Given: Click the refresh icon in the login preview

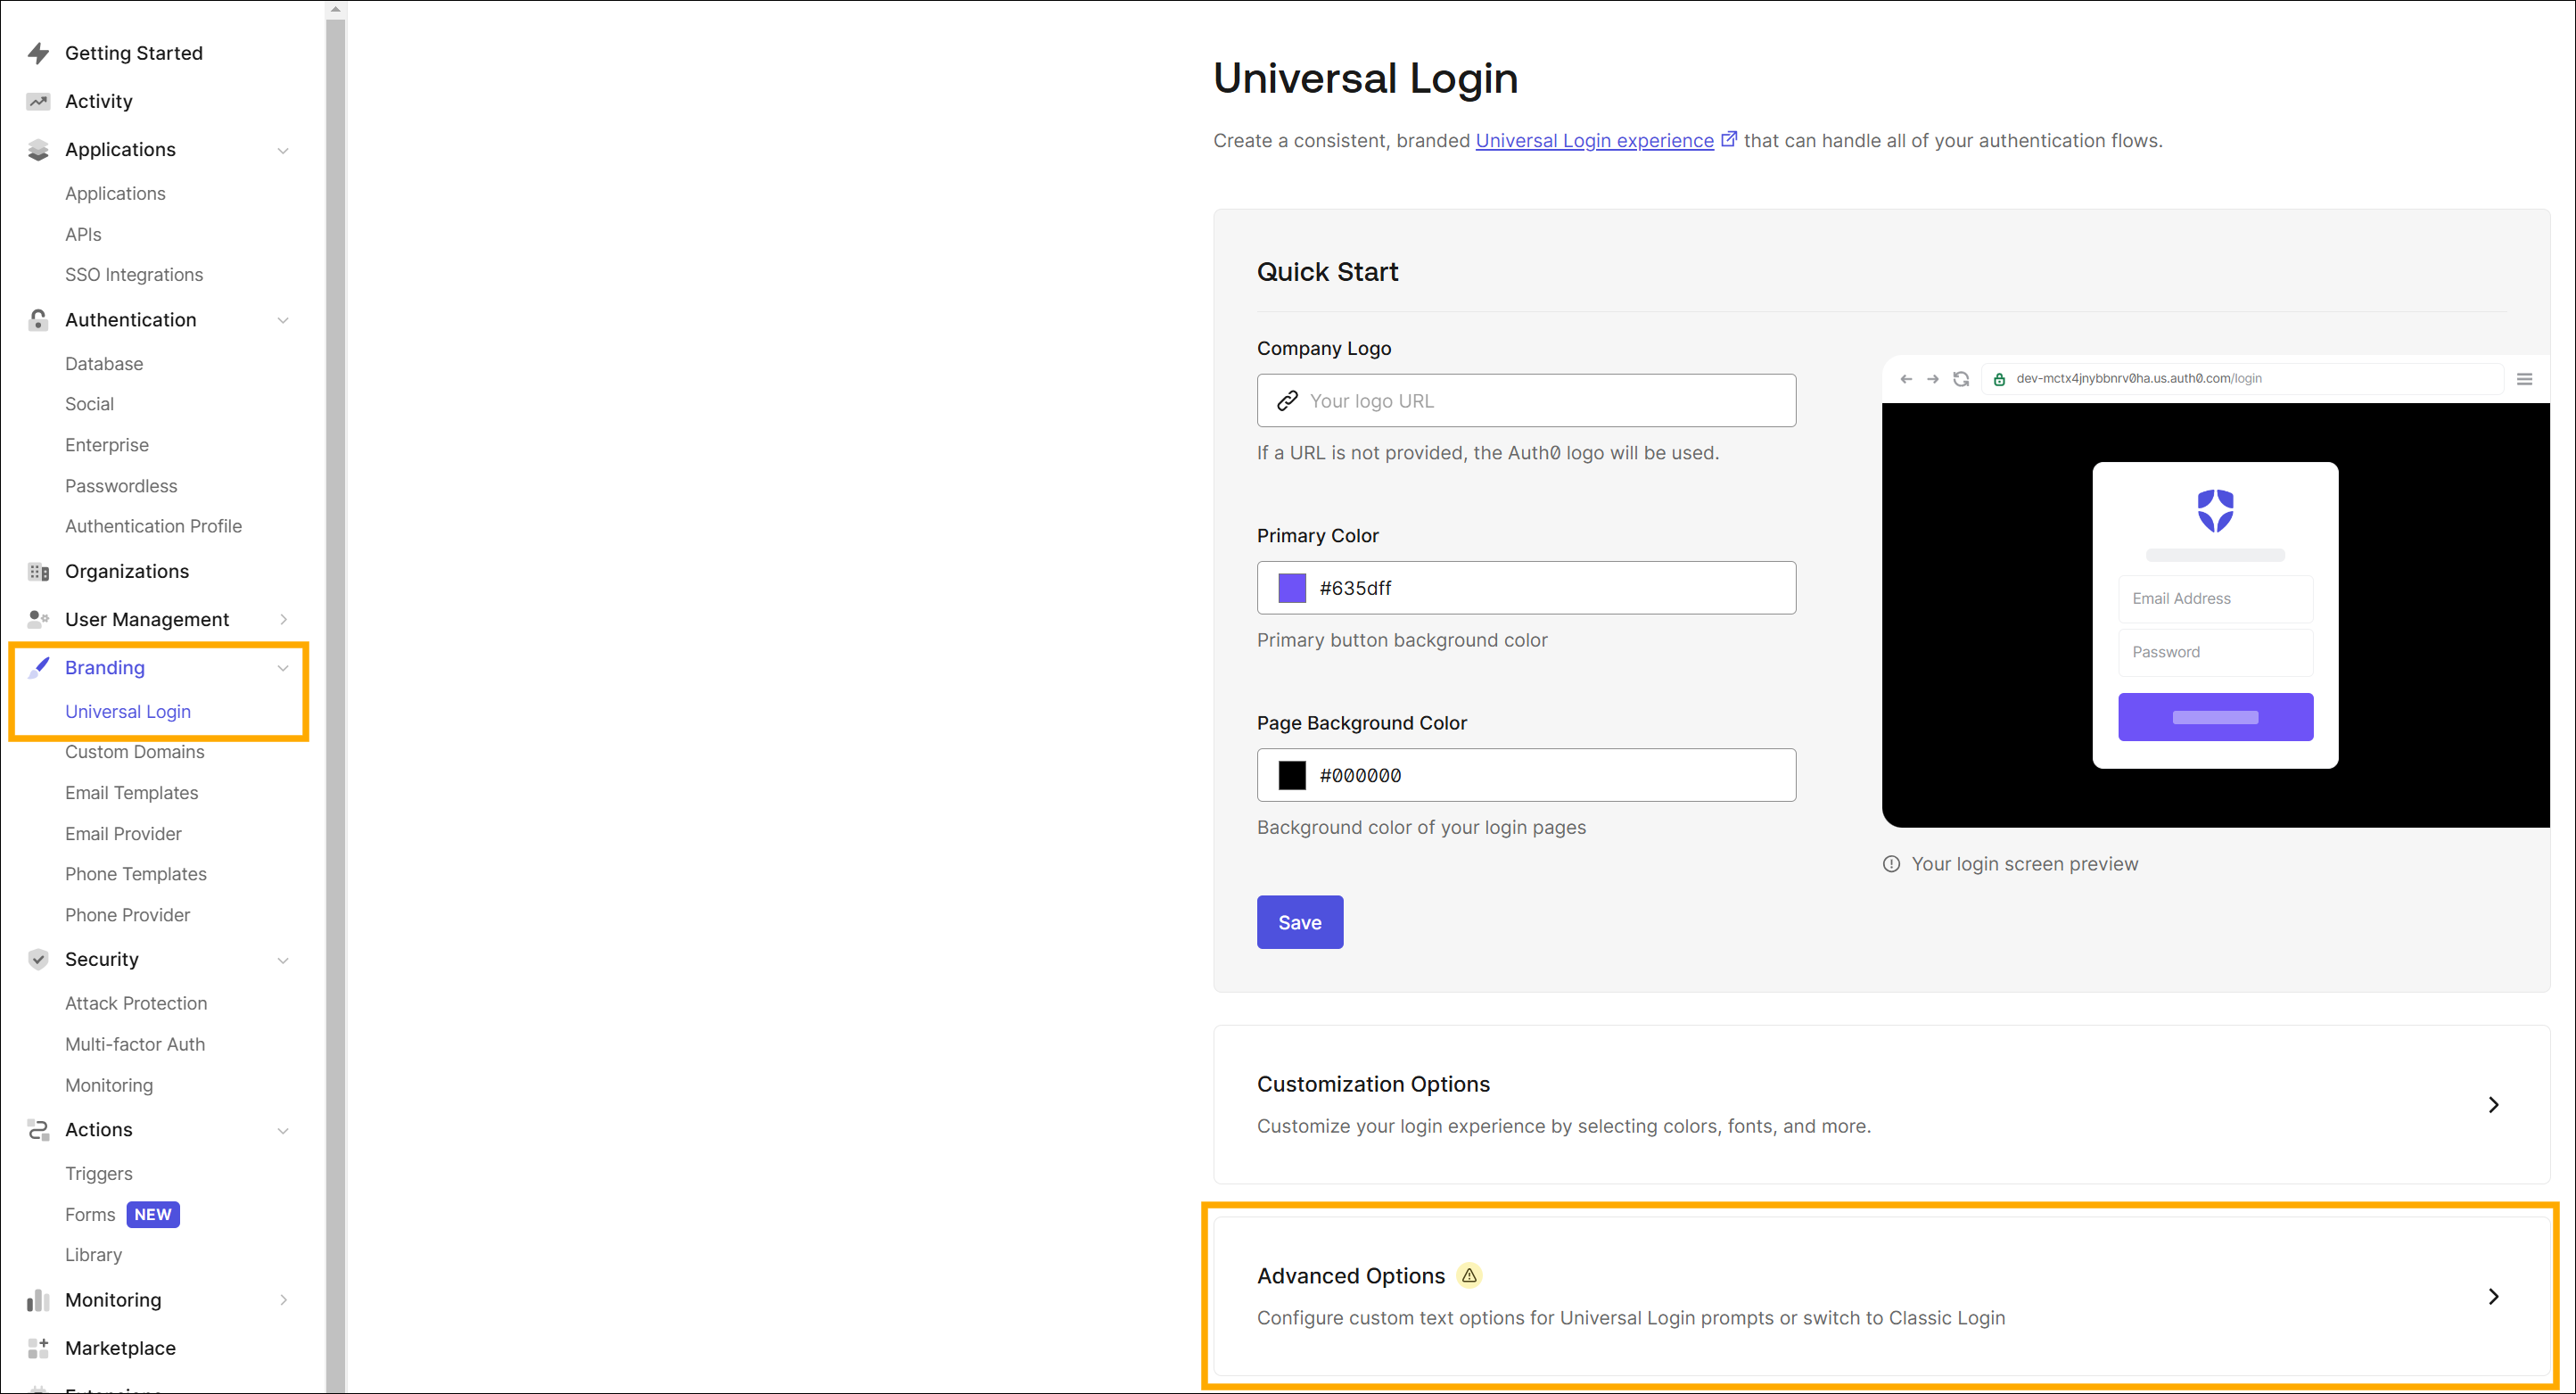Looking at the screenshot, I should tap(1961, 379).
